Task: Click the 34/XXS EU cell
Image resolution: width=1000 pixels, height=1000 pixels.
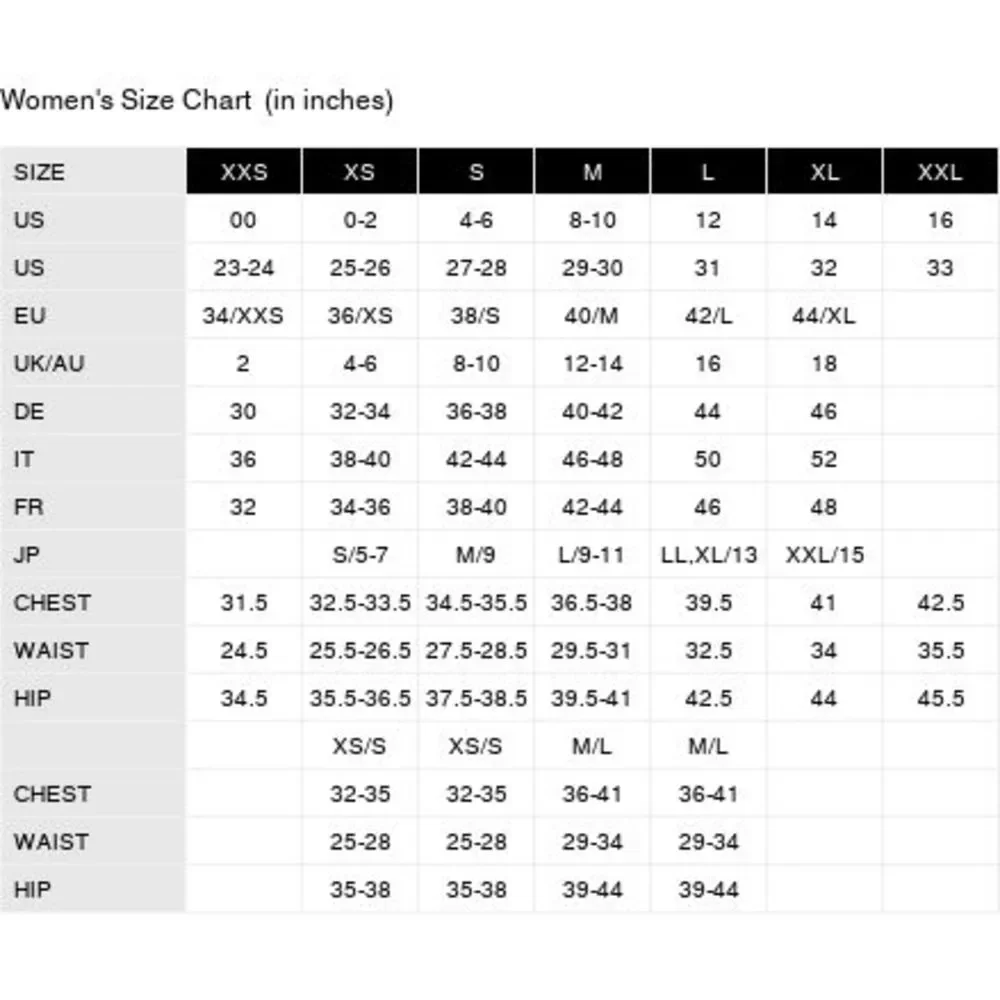Action: (243, 316)
